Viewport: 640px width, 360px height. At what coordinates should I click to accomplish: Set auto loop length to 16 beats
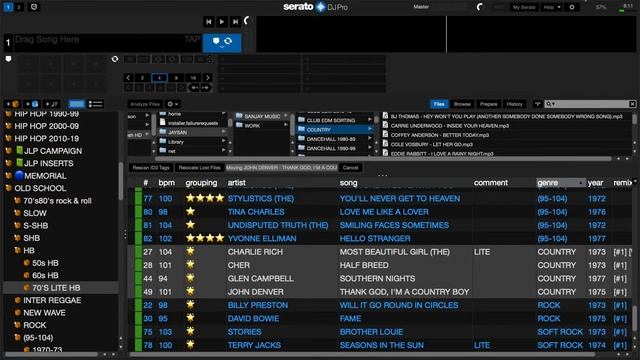pyautogui.click(x=193, y=78)
